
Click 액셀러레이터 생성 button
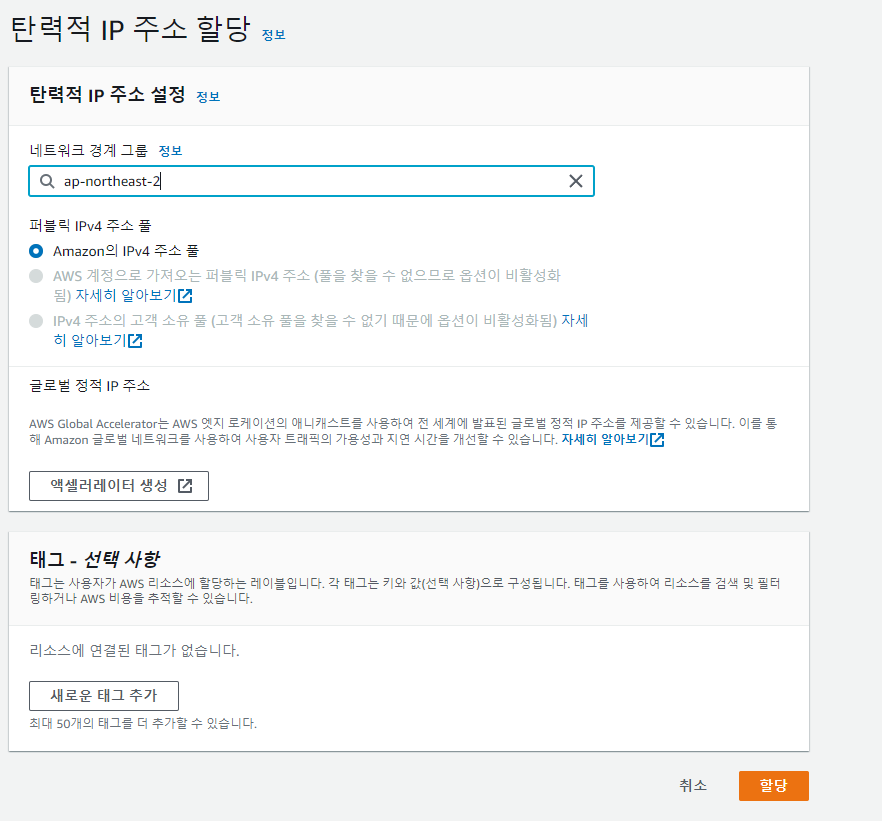coord(119,486)
